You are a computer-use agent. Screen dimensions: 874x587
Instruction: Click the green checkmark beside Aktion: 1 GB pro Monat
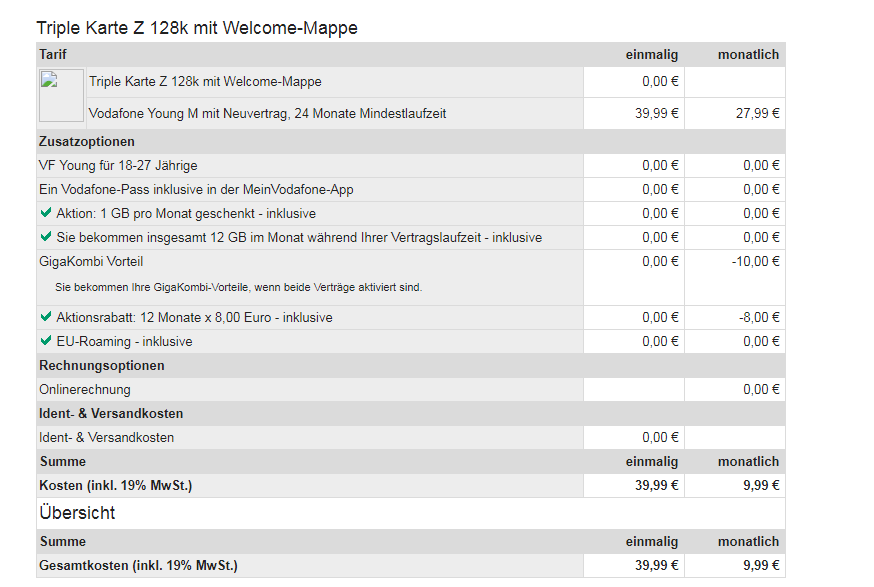(46, 212)
